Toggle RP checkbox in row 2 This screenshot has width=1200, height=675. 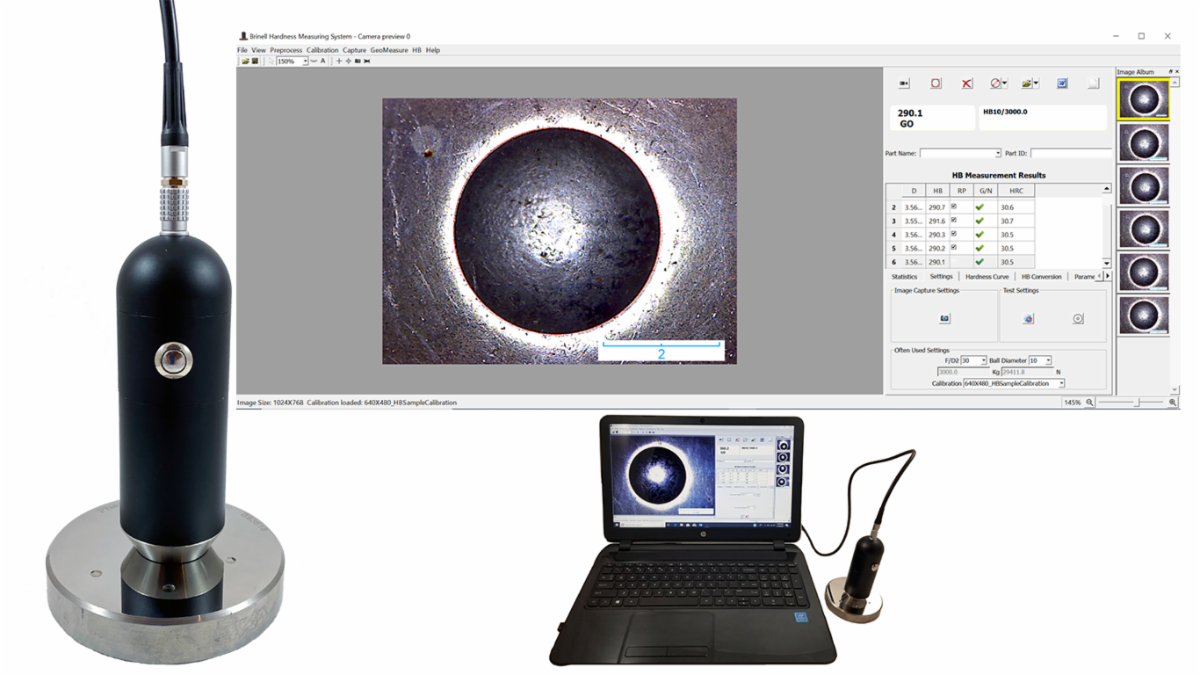[953, 206]
